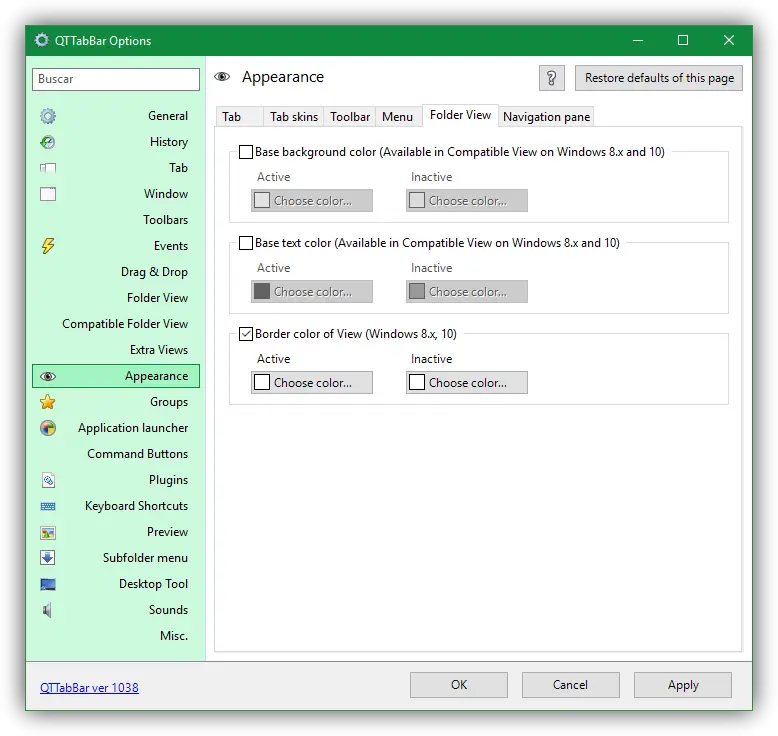The image size is (778, 736).
Task: Uncheck Border color of View checkbox
Action: 246,334
